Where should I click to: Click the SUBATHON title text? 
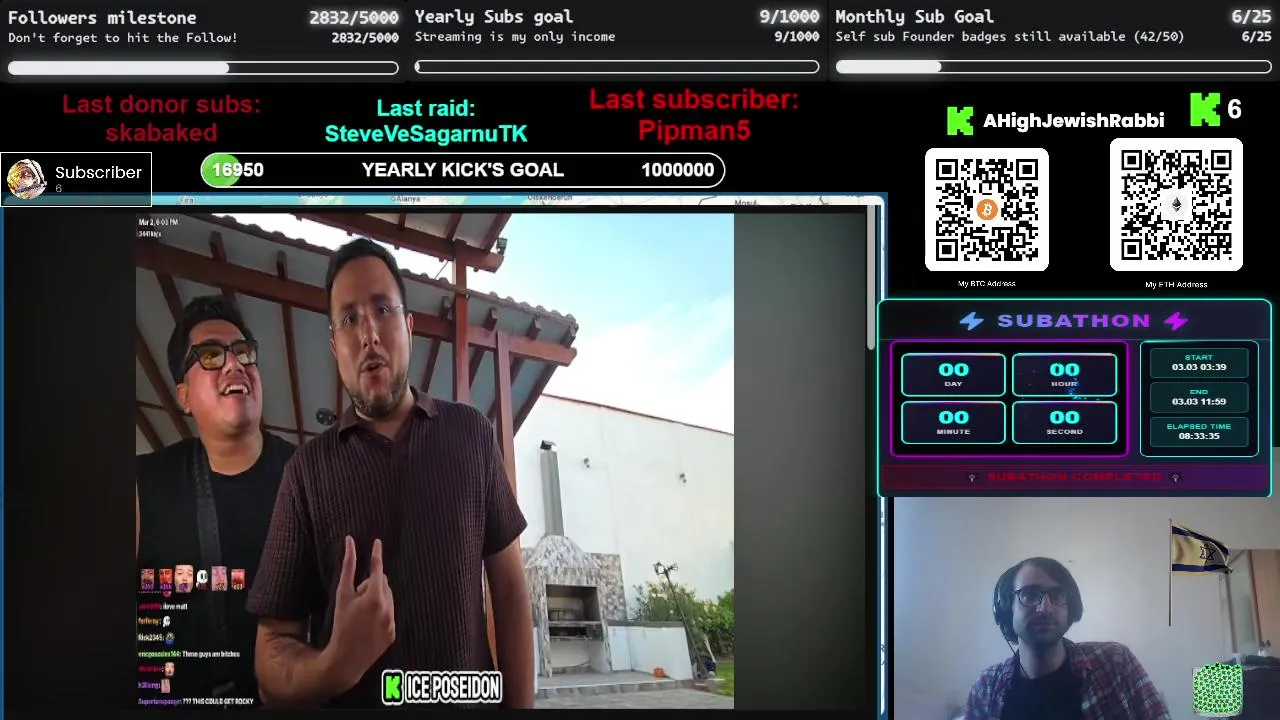(x=1074, y=321)
